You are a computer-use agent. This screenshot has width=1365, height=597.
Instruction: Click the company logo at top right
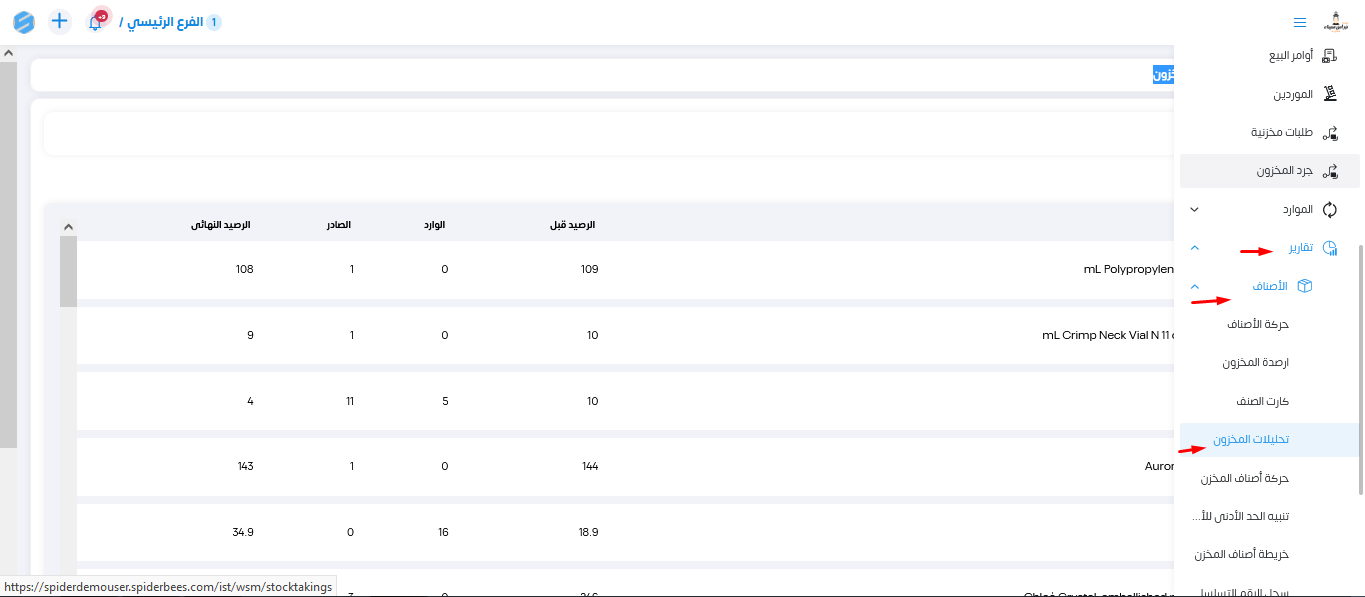coord(1336,22)
